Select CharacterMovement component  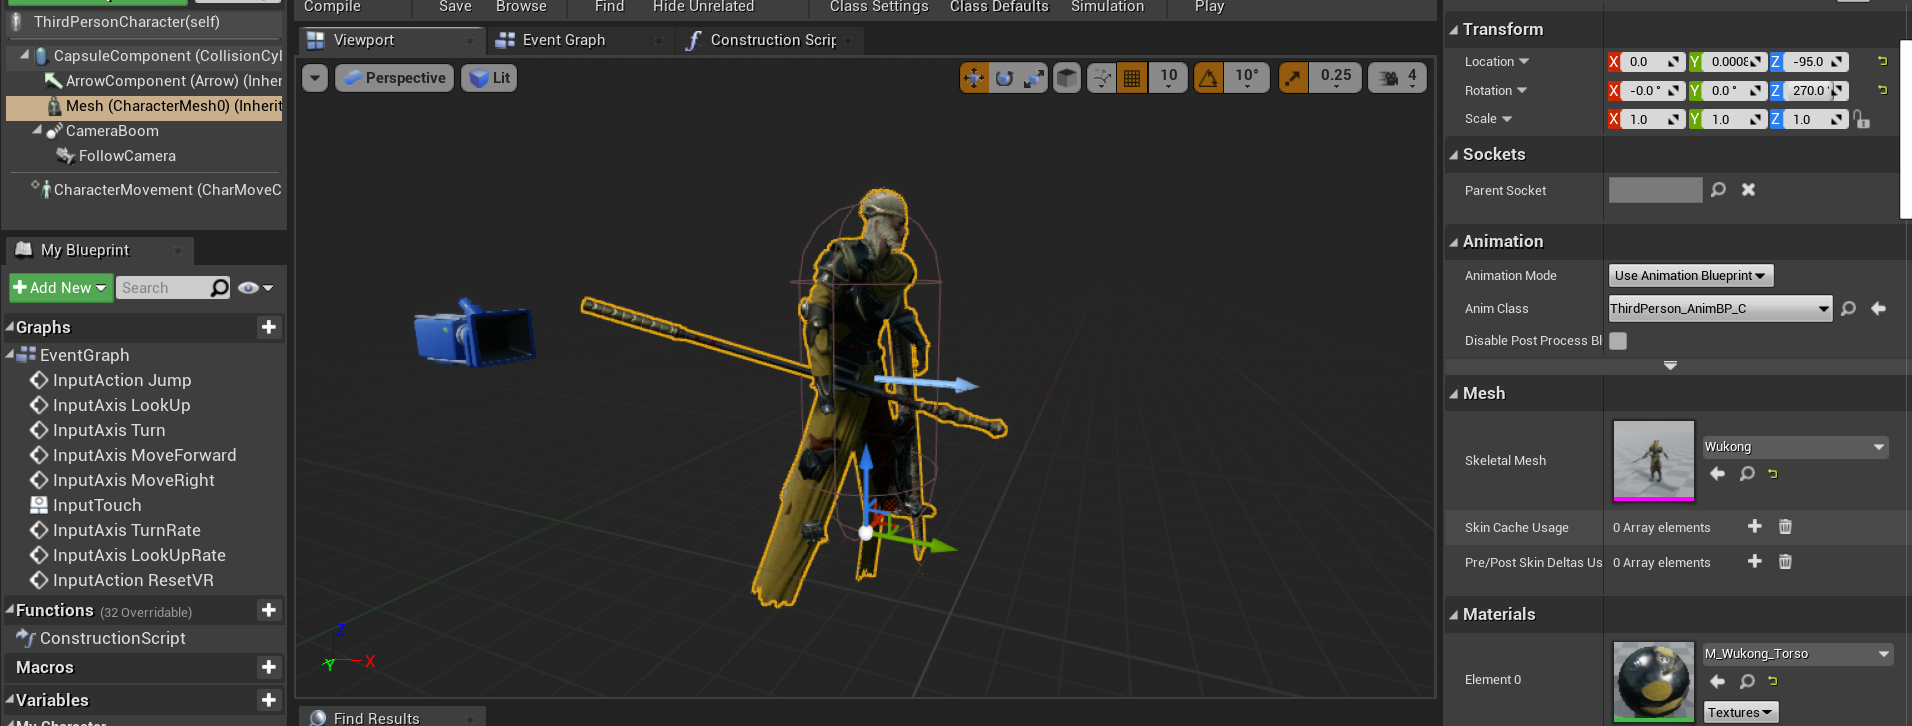[x=167, y=189]
